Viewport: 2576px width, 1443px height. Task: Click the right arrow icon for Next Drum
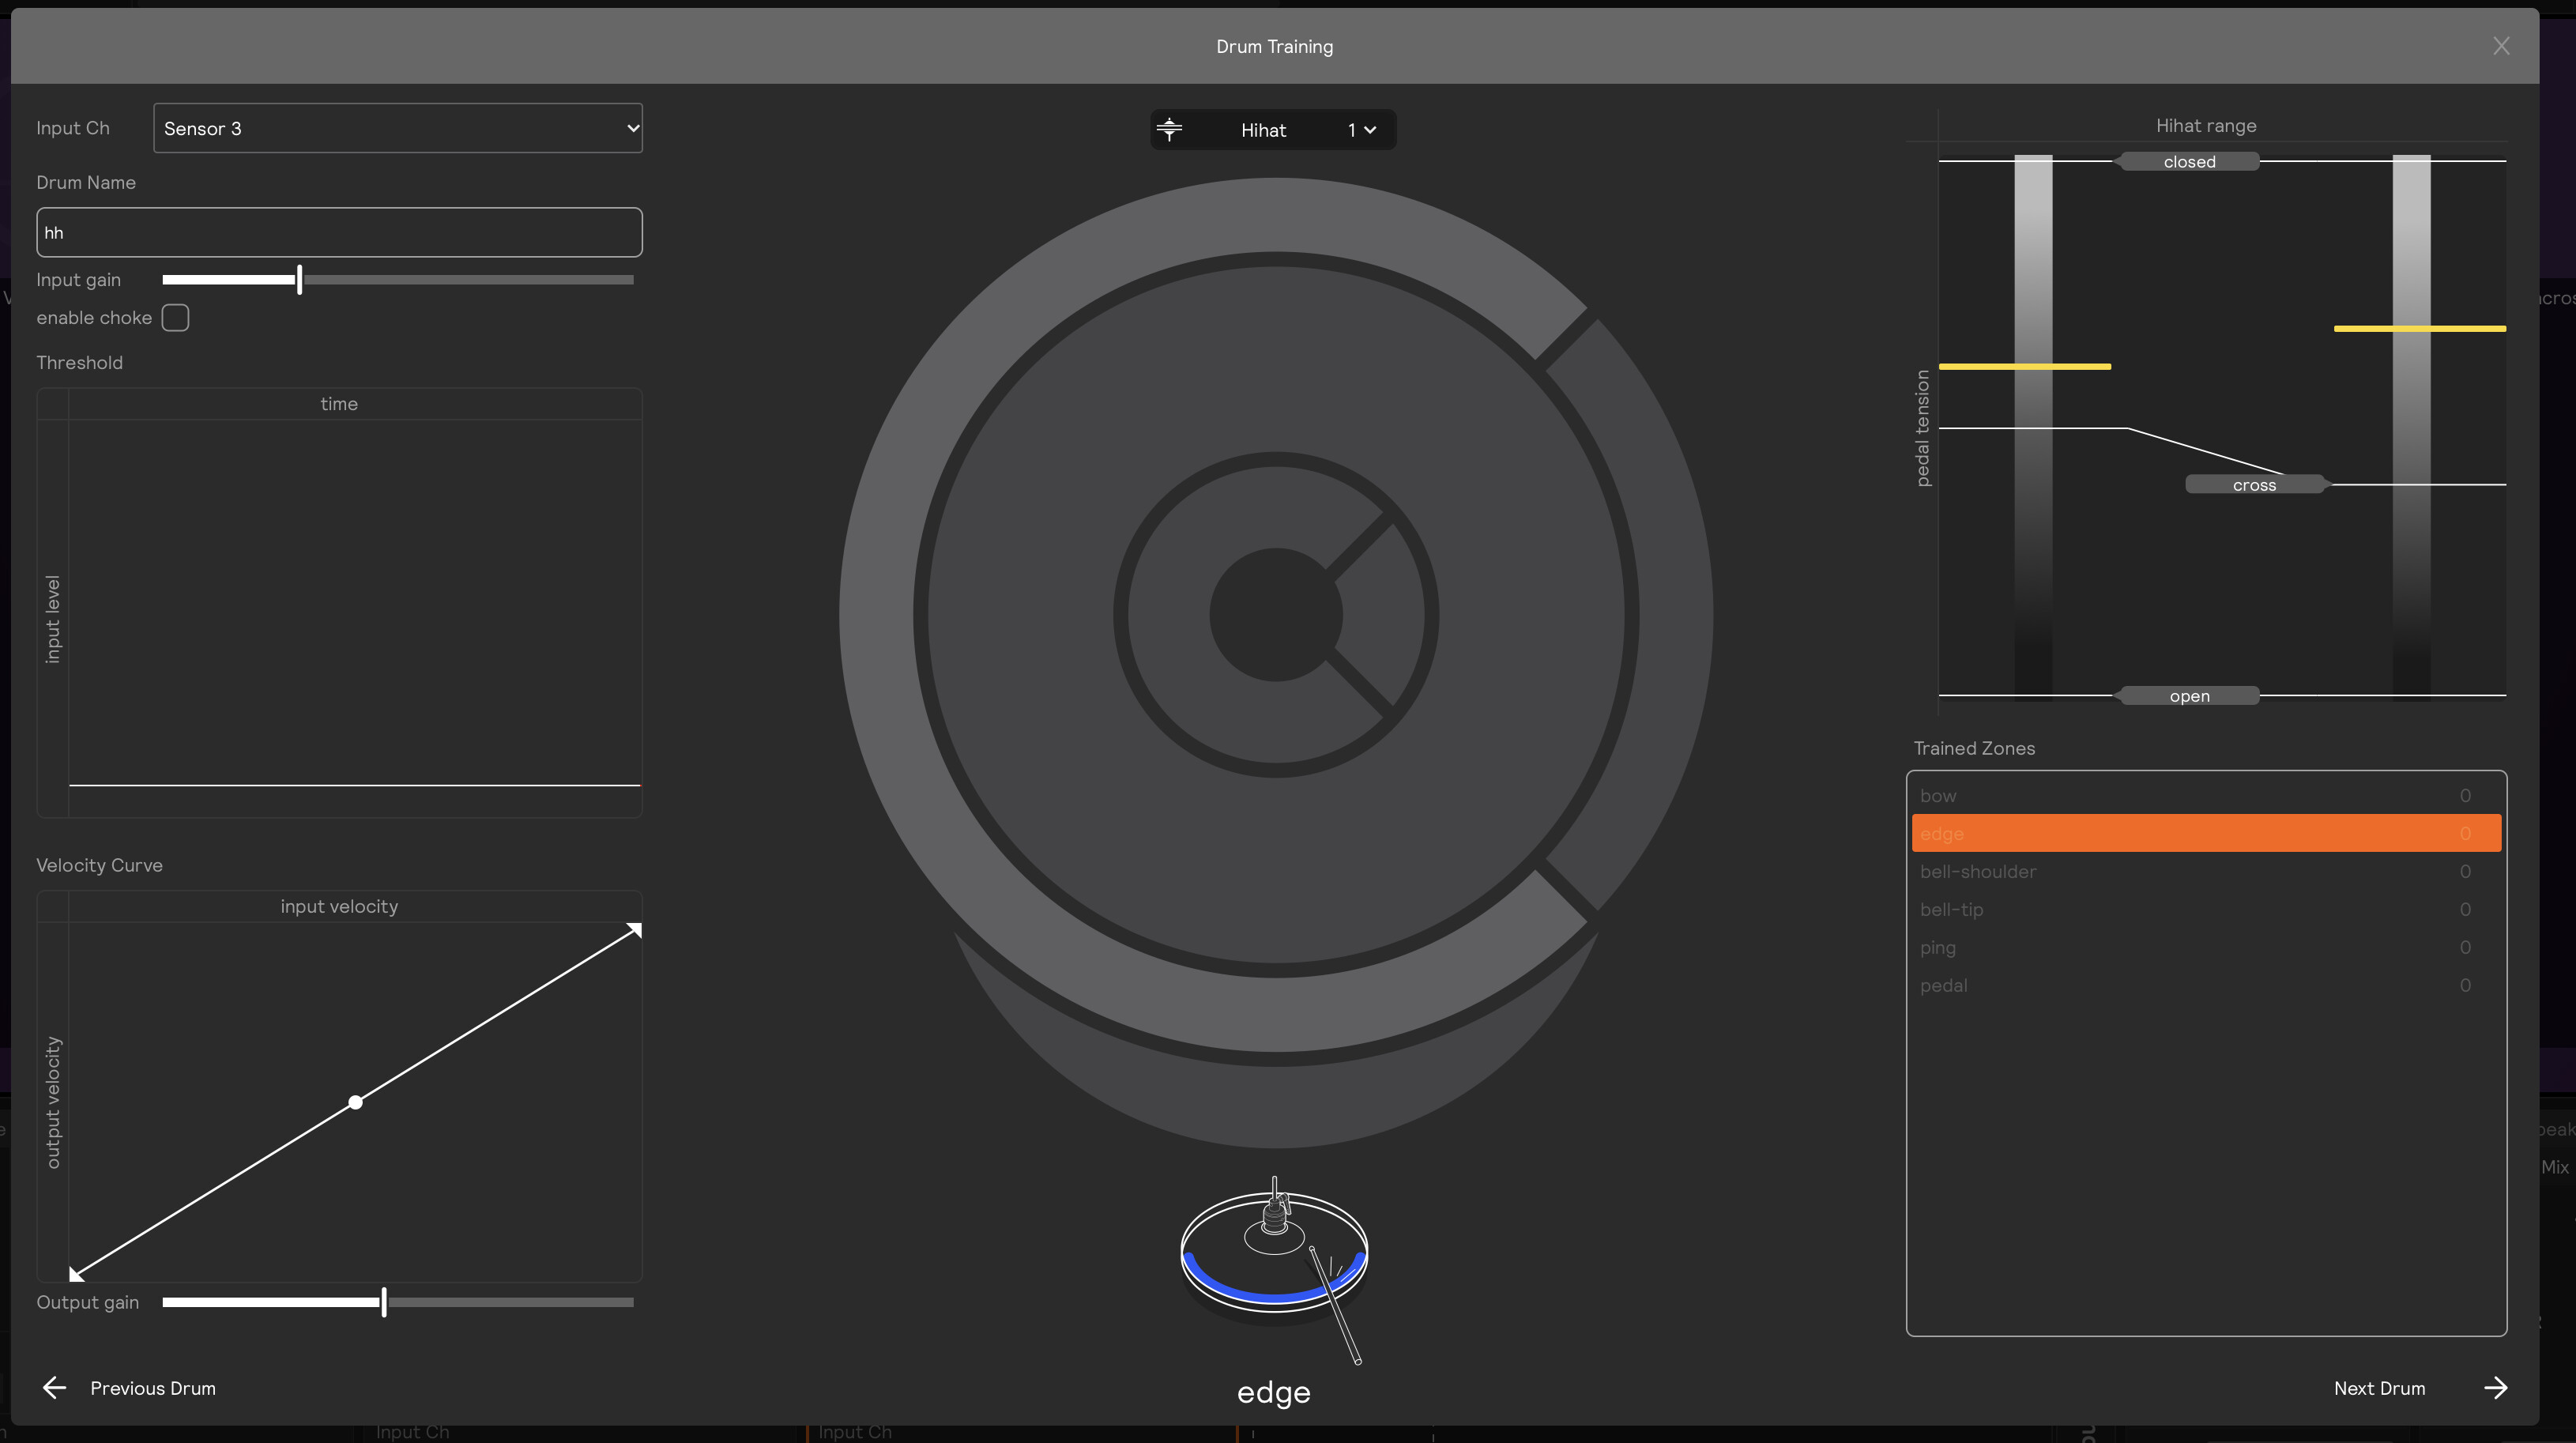tap(2496, 1388)
